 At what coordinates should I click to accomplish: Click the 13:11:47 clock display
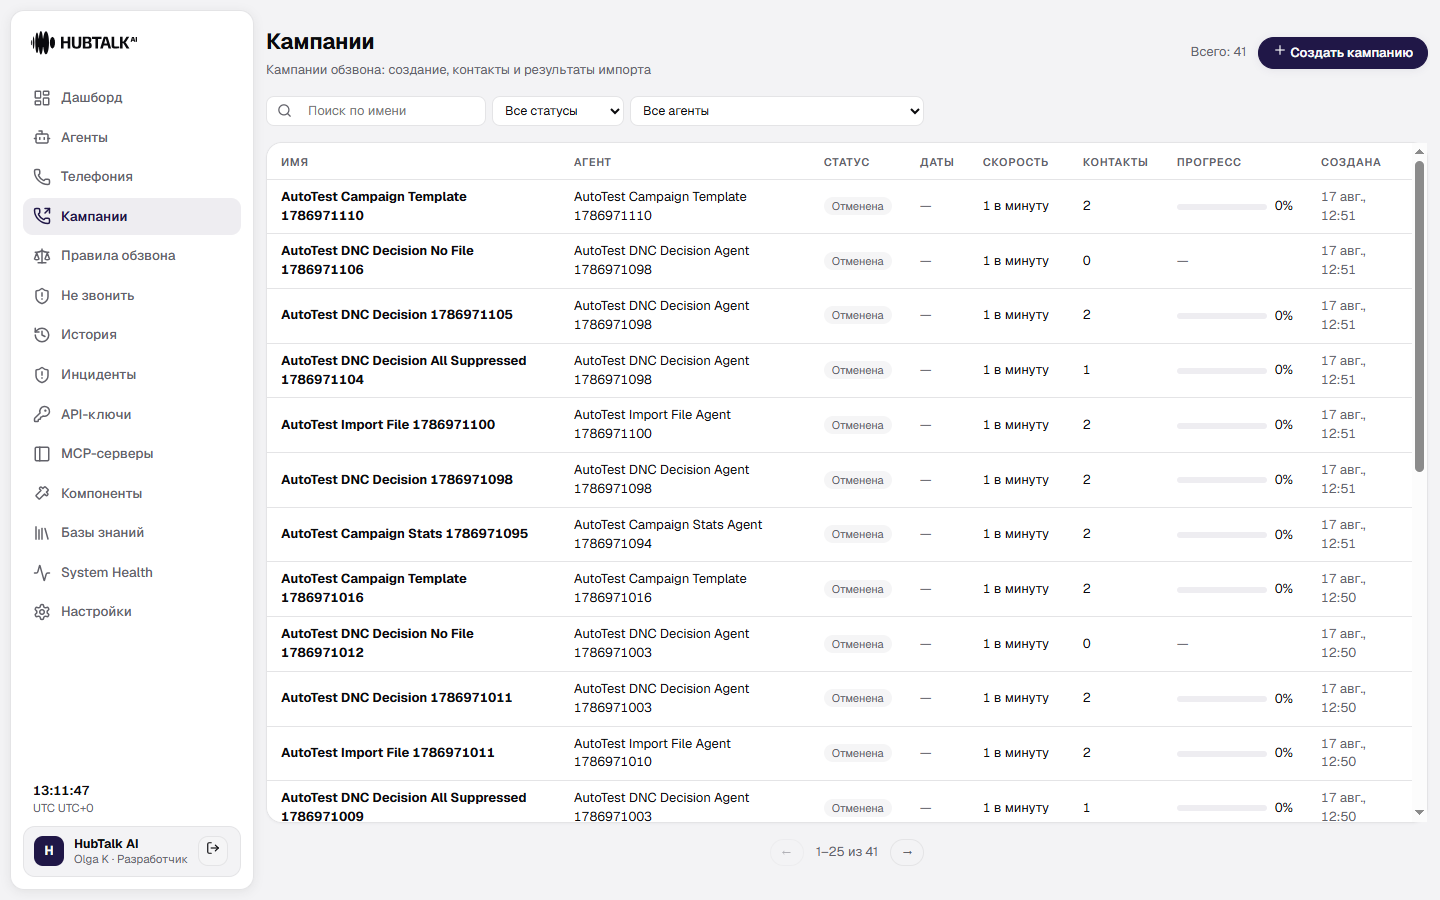click(x=61, y=791)
